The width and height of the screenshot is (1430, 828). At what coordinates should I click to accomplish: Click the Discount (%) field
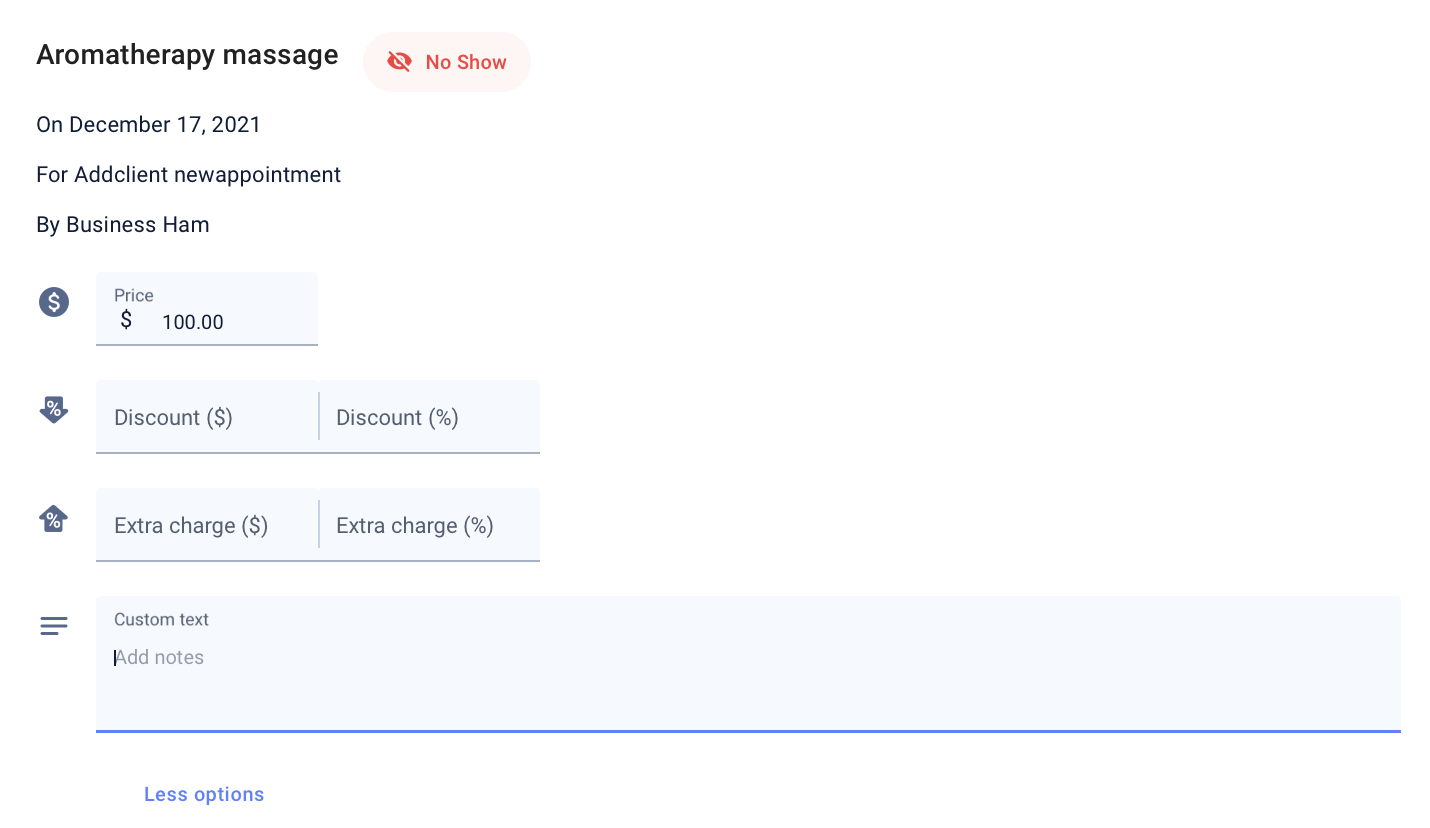[430, 417]
